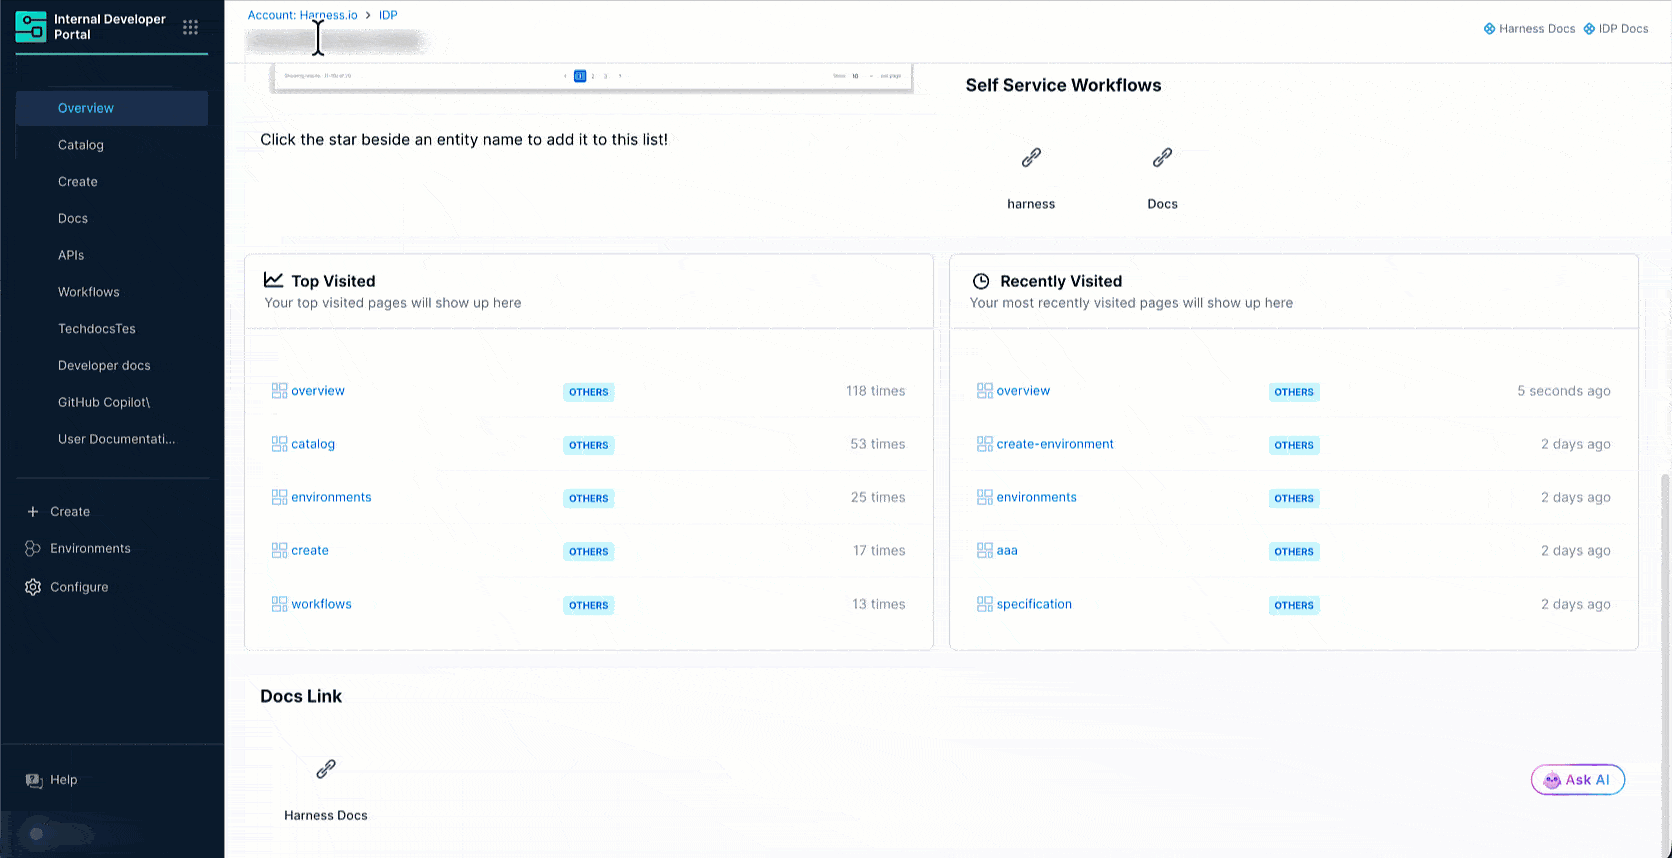Select GitHub Copilot in the sidebar
The image size is (1672, 858).
pyautogui.click(x=104, y=402)
